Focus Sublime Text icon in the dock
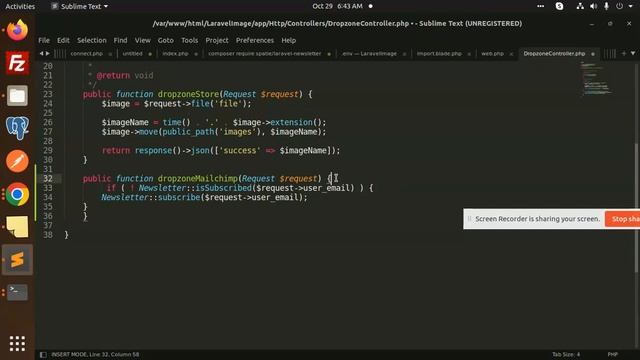640x360 pixels. point(17,260)
